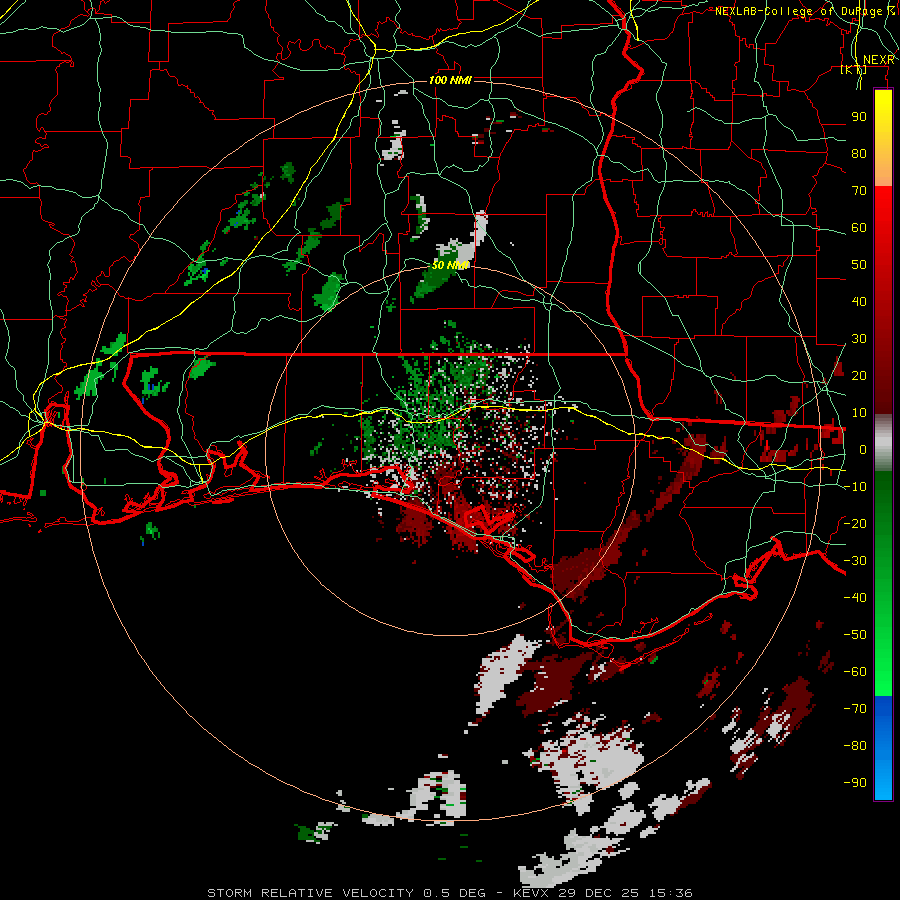Screen dimensions: 900x900
Task: Click the "KEVX 29 DEC 25 15:36" timestamp text
Action: click(603, 893)
